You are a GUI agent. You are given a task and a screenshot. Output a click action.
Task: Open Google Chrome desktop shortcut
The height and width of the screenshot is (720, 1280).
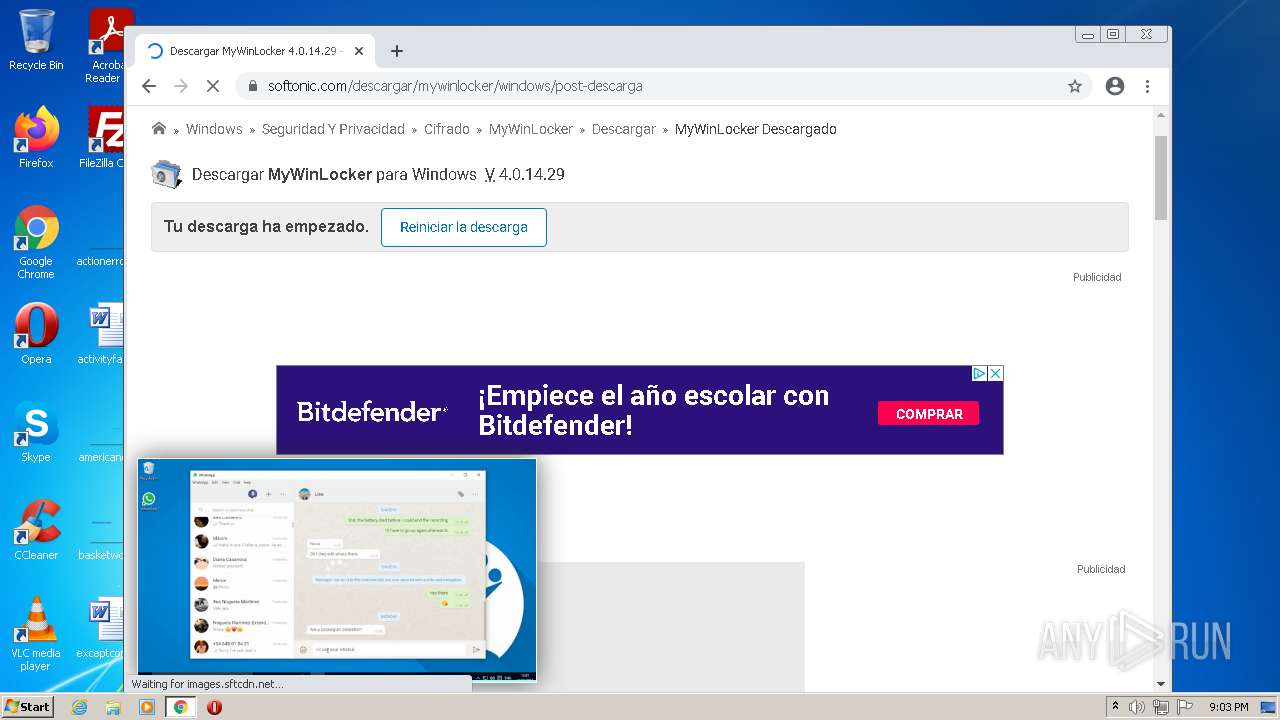pyautogui.click(x=36, y=242)
